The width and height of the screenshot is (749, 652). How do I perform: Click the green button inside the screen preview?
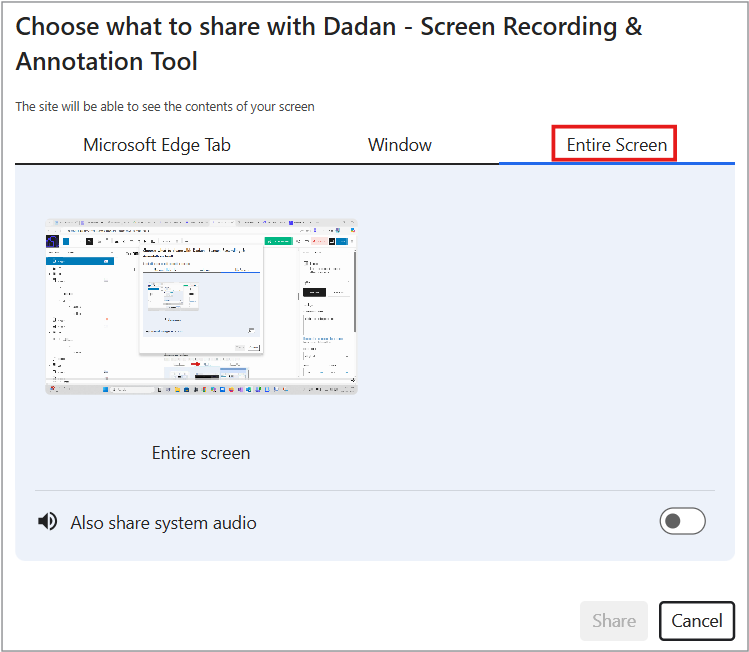click(277, 241)
